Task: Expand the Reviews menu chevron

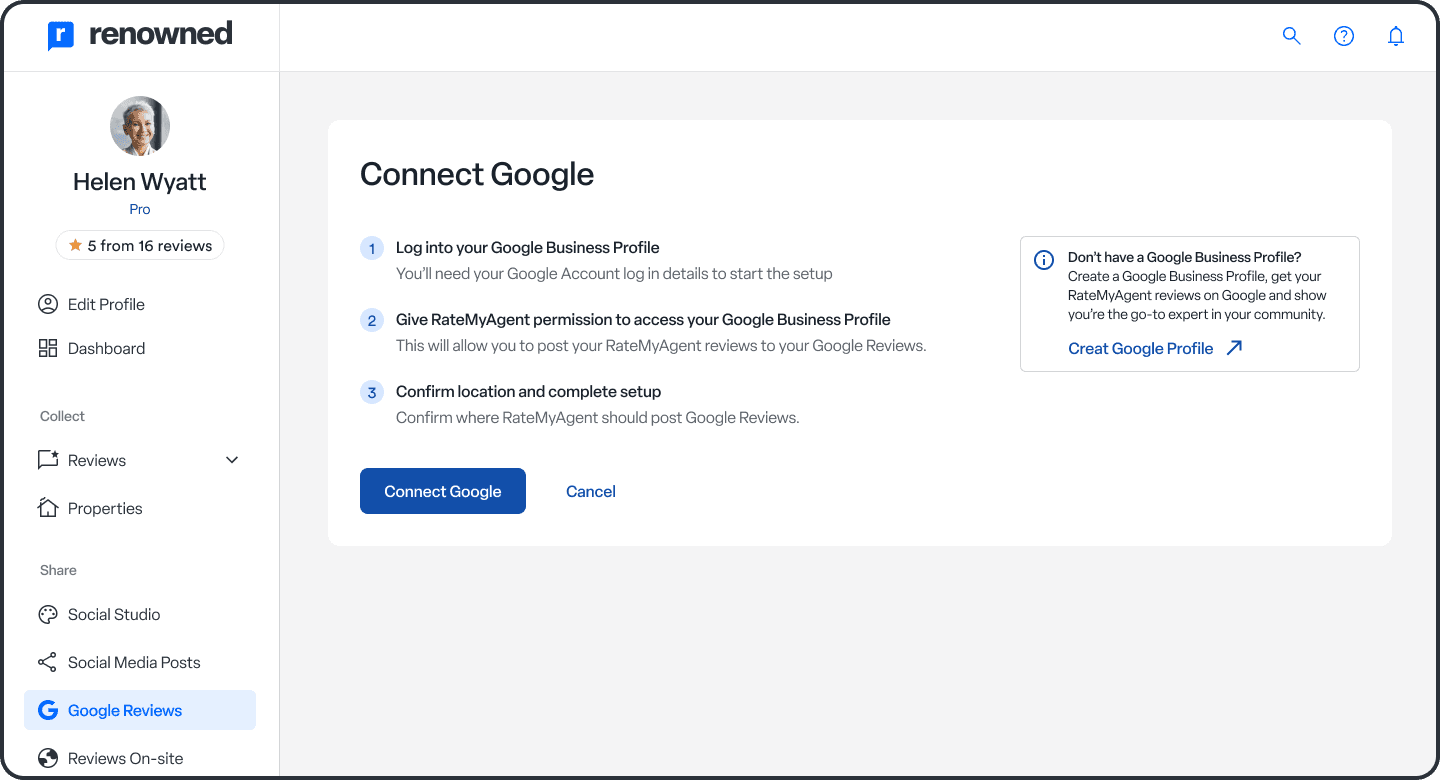Action: pos(232,460)
